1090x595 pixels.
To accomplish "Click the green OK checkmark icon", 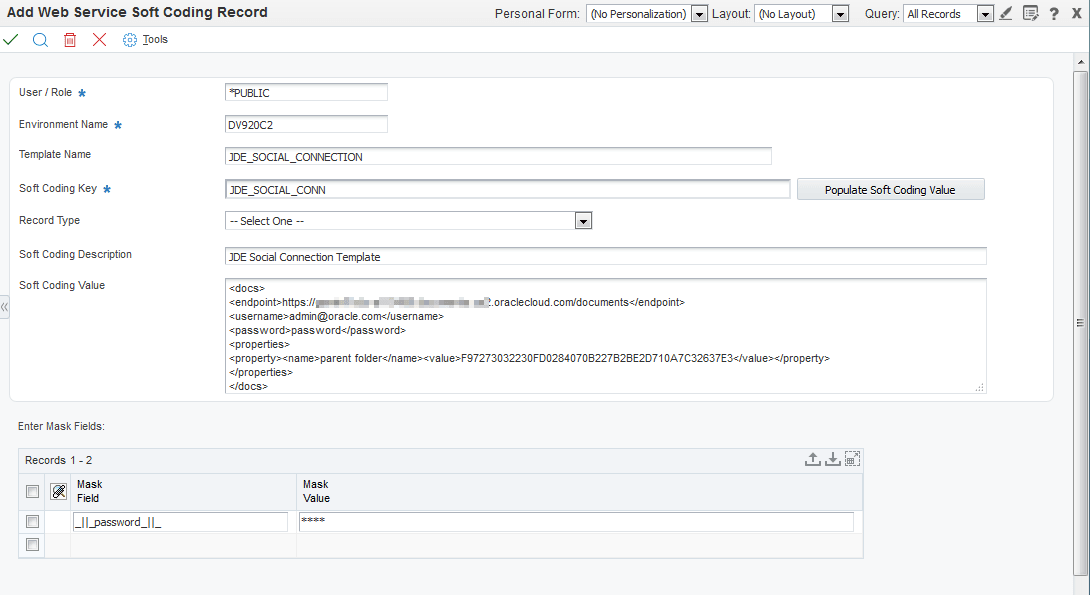I will click(10, 40).
